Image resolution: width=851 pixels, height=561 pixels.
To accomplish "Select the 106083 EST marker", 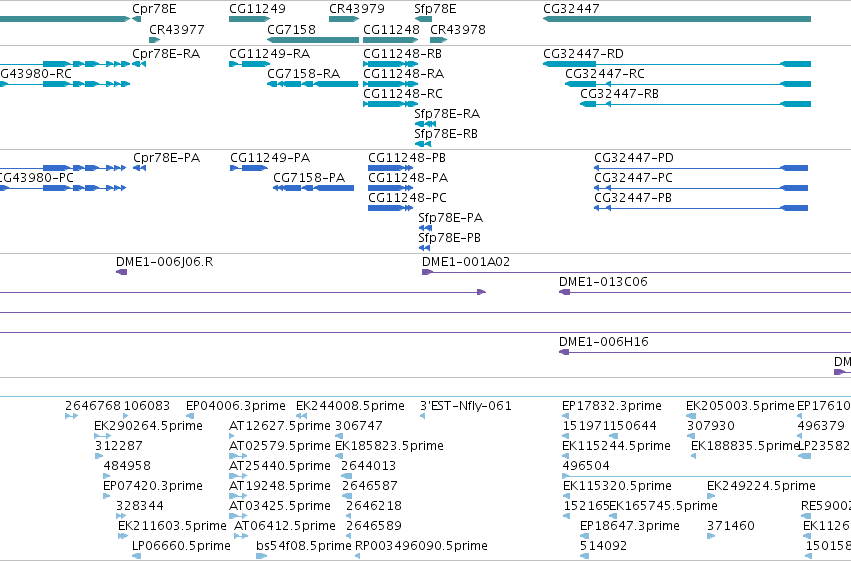I will pos(125,416).
